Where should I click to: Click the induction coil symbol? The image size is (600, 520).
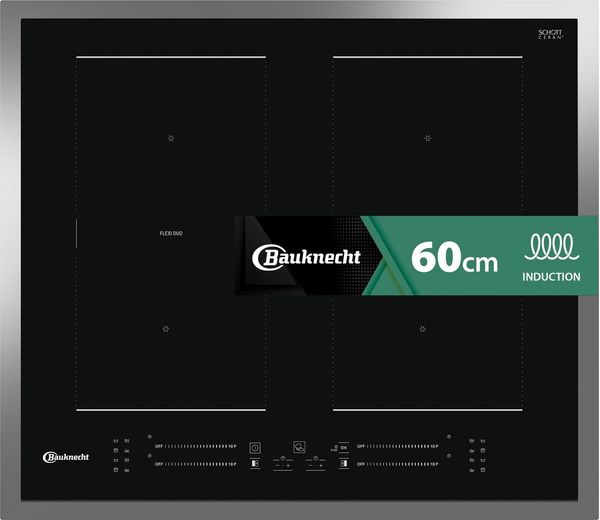point(551,247)
